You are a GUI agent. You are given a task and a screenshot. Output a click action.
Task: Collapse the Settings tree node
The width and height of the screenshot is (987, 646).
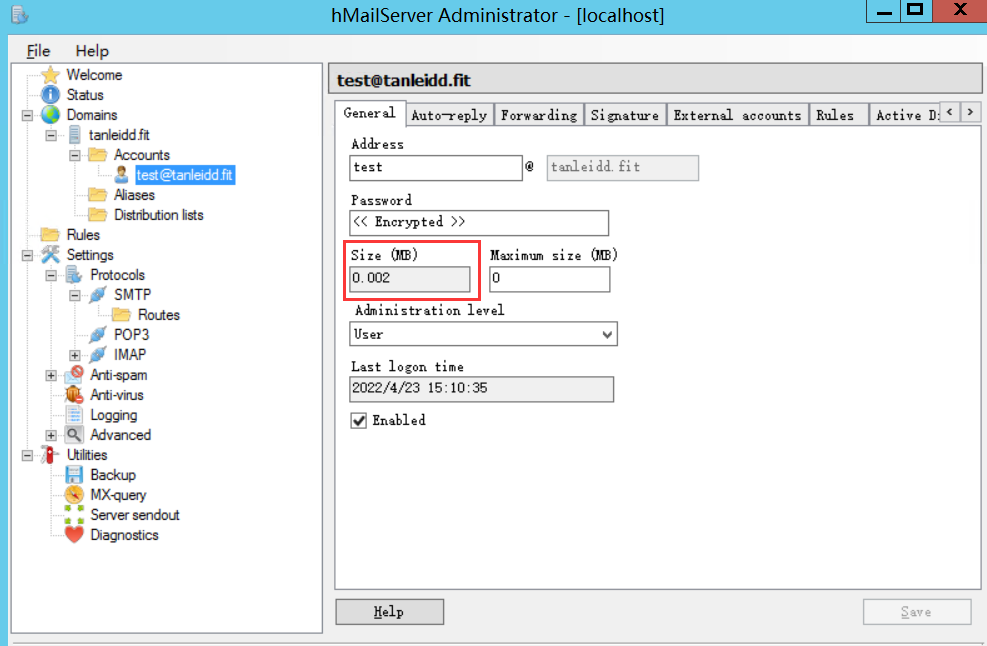tap(27, 255)
